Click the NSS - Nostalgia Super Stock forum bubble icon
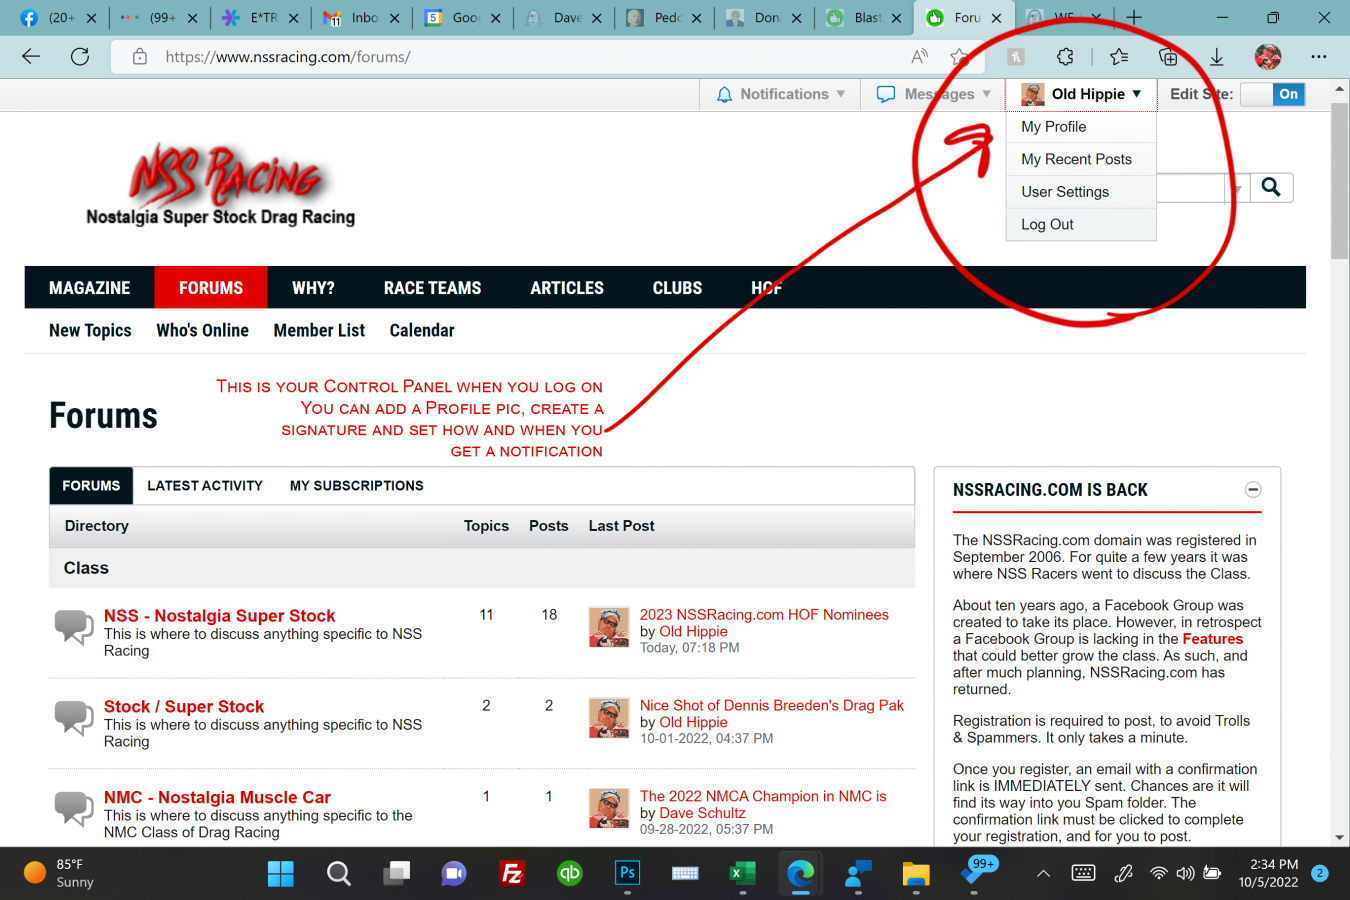 pyautogui.click(x=74, y=627)
